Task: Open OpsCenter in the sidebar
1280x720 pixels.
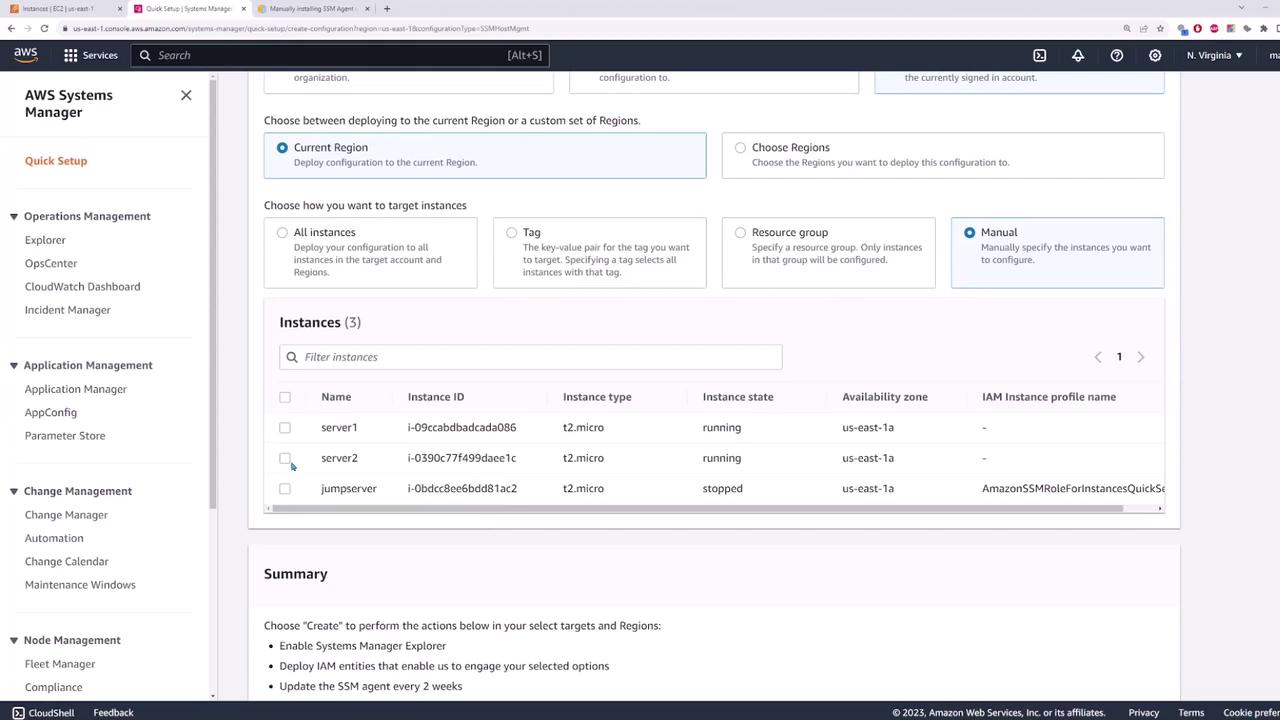Action: (51, 263)
